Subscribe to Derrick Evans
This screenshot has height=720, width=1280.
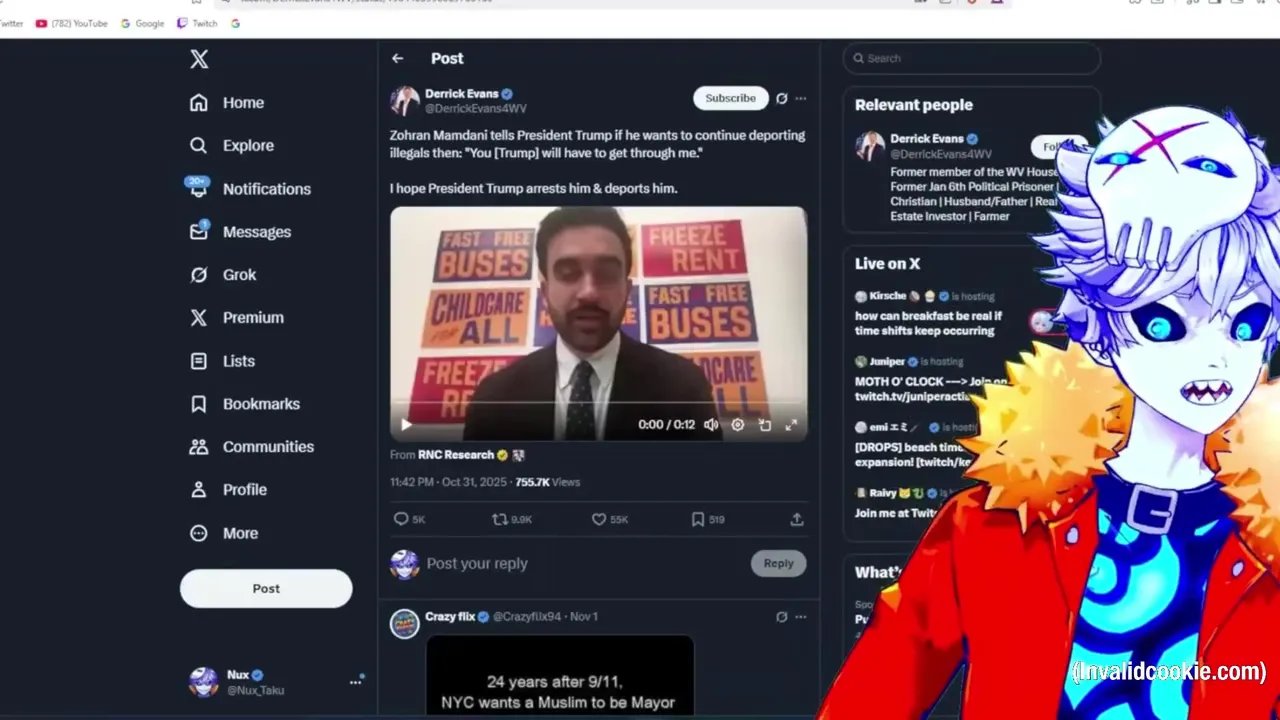pos(731,98)
